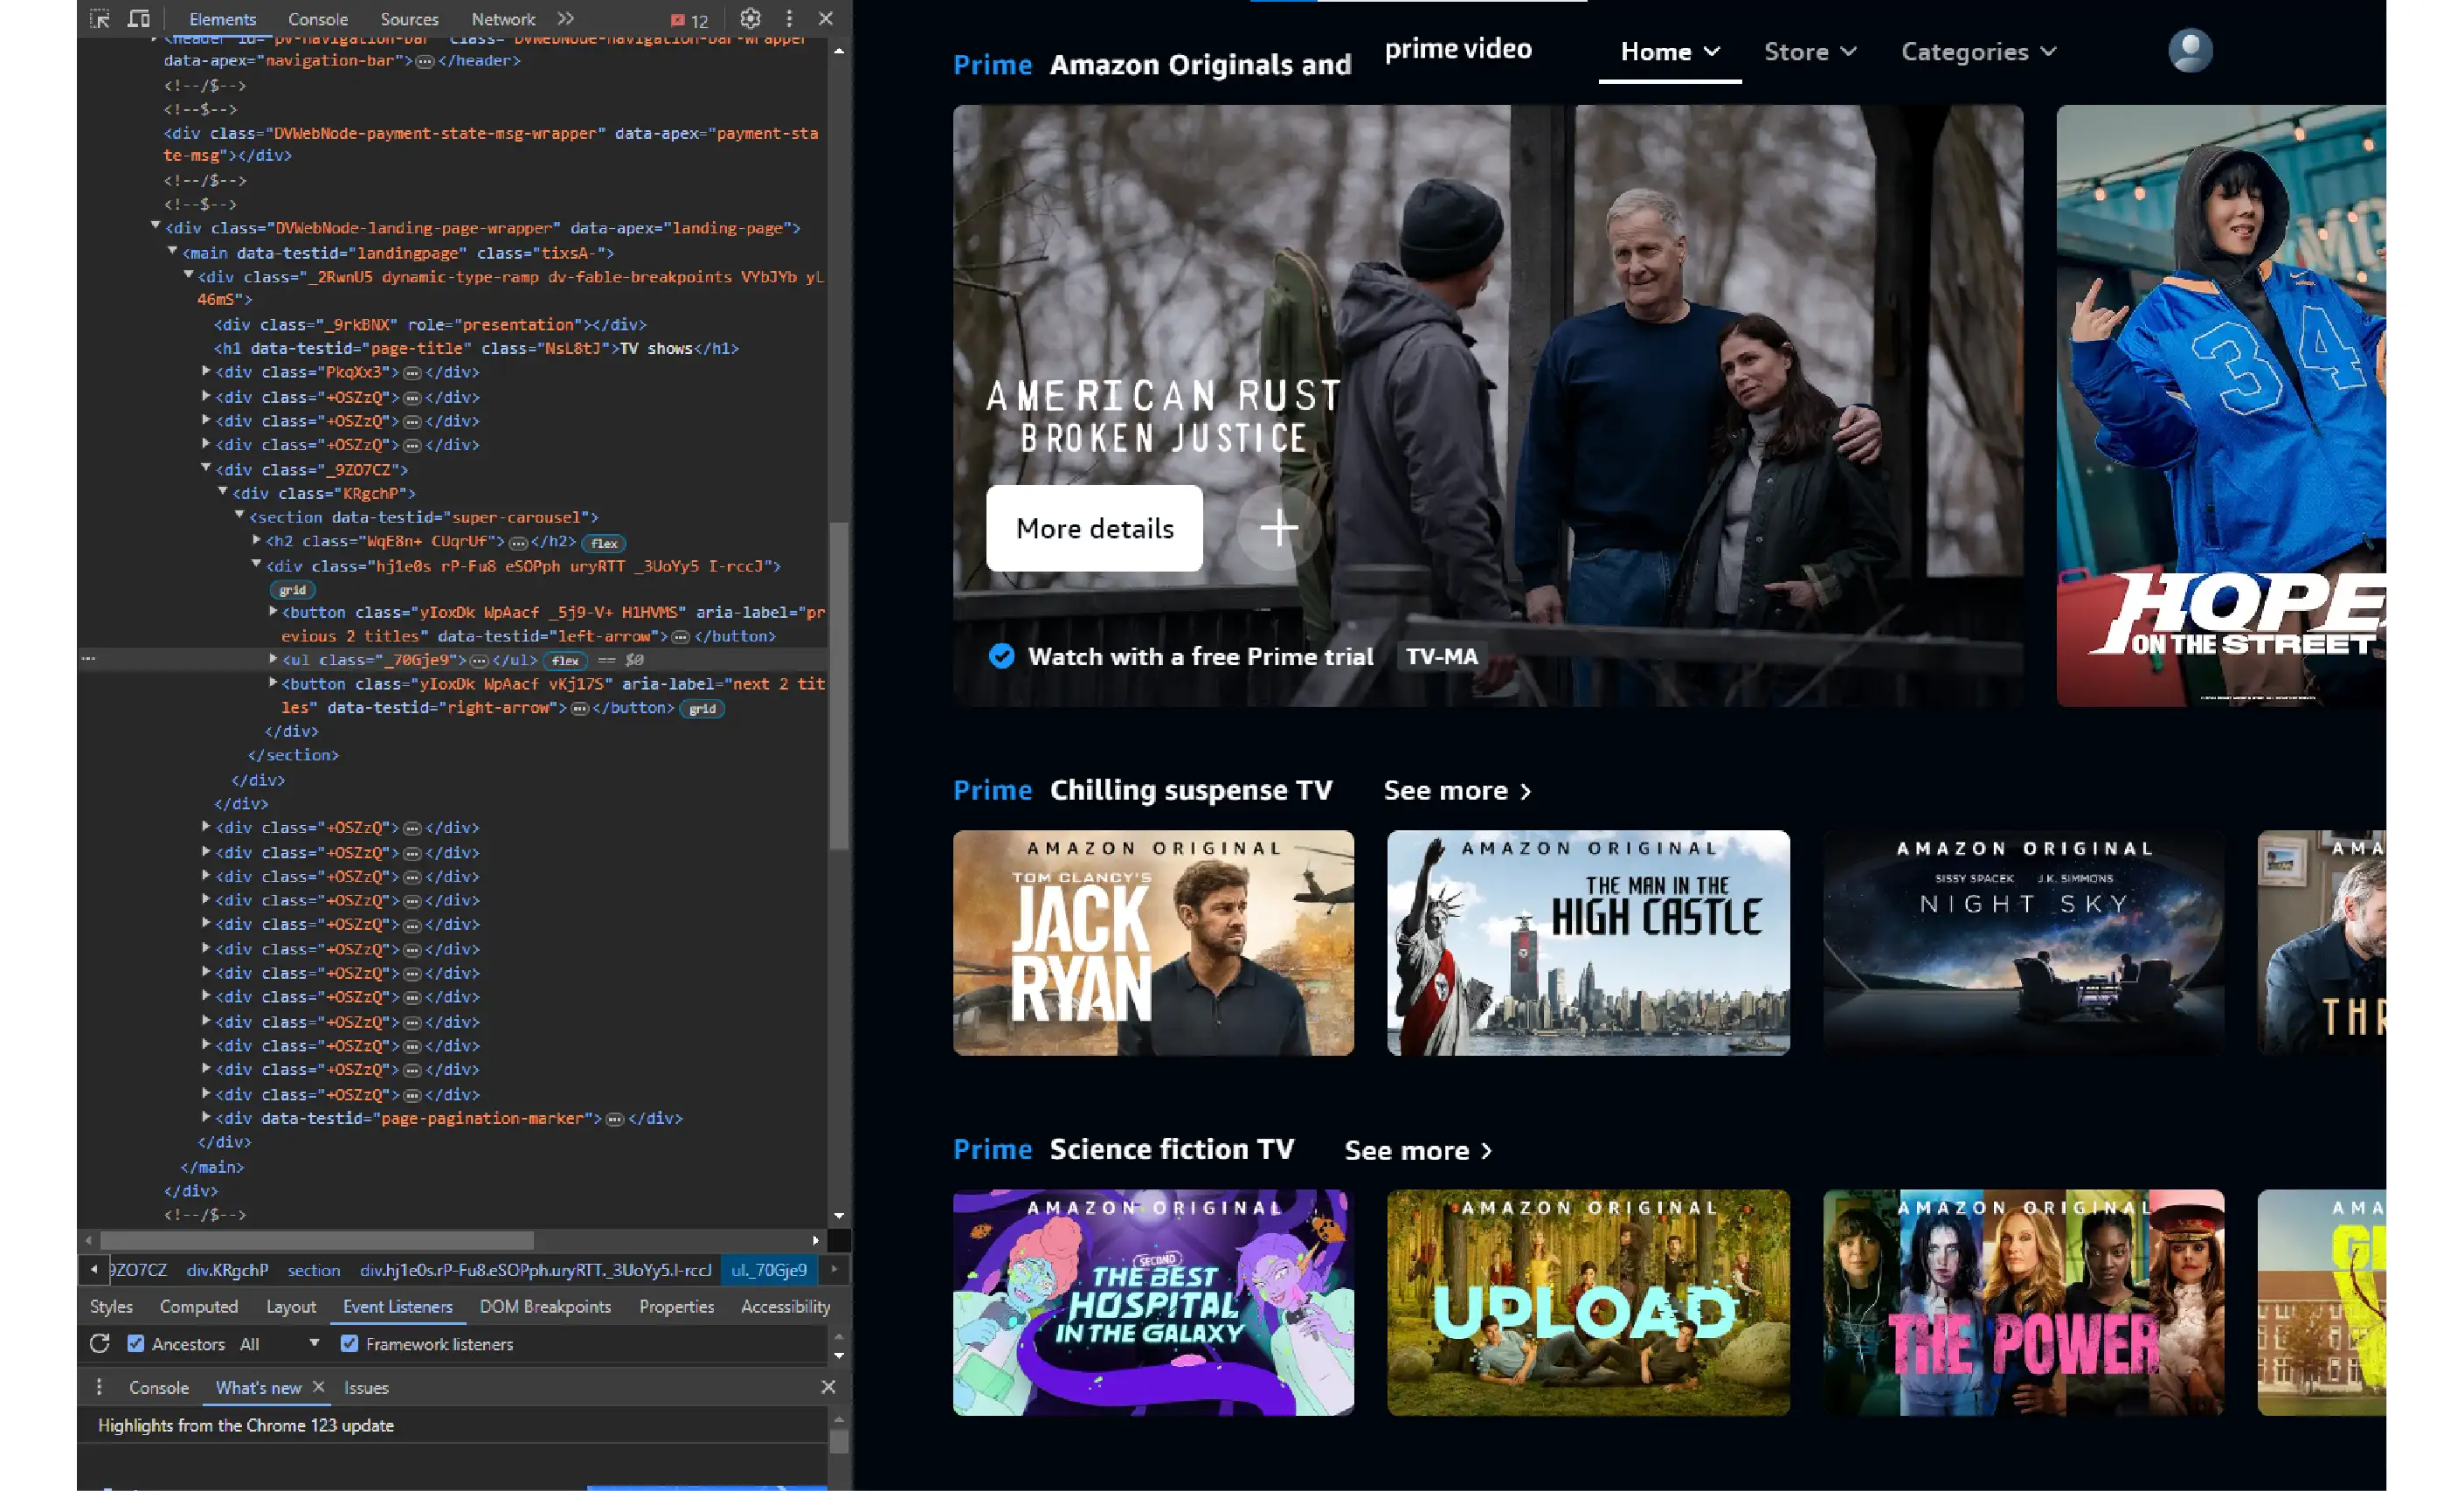Image resolution: width=2464 pixels, height=1491 pixels.
Task: Click the refresh event listeners icon
Action: pyautogui.click(x=100, y=1343)
